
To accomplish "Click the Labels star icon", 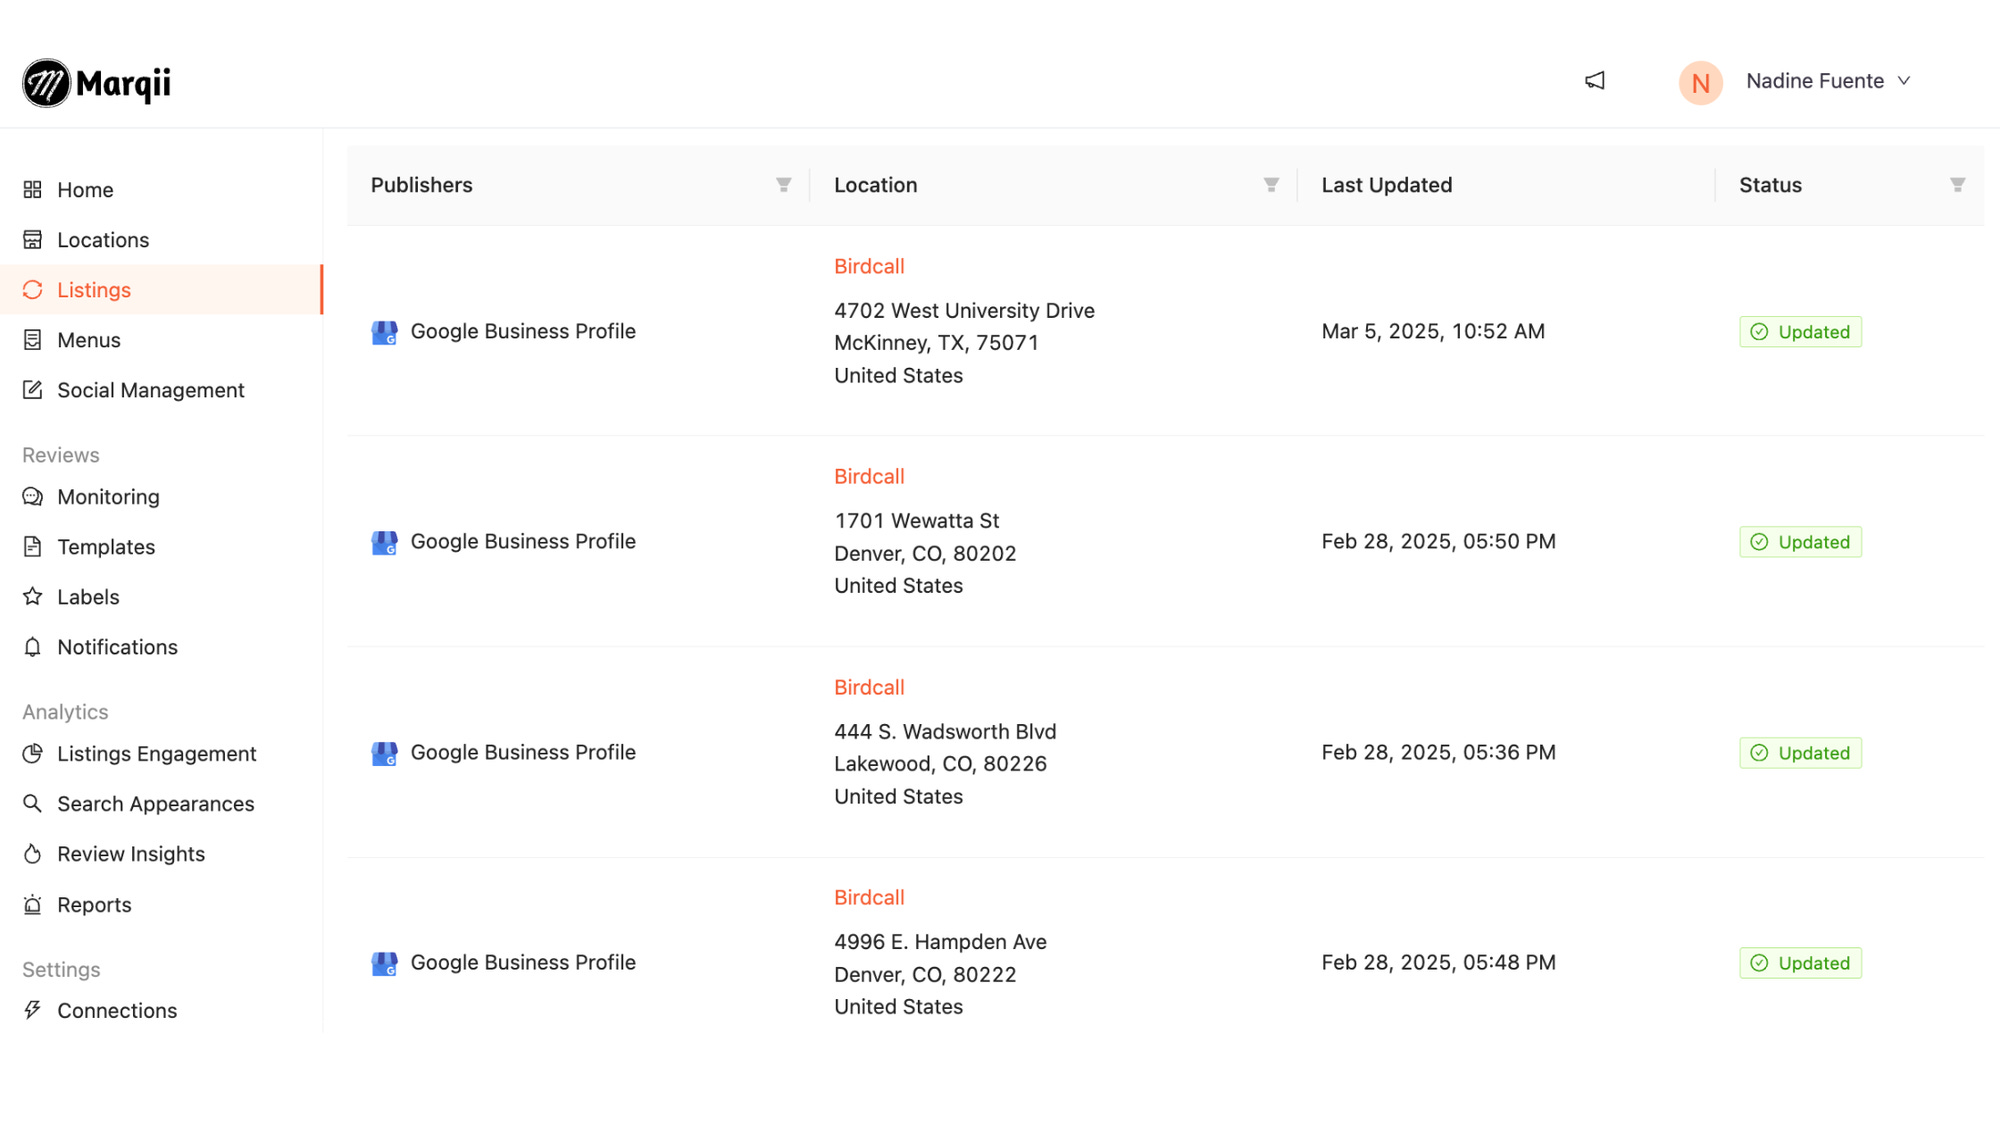I will 33,597.
